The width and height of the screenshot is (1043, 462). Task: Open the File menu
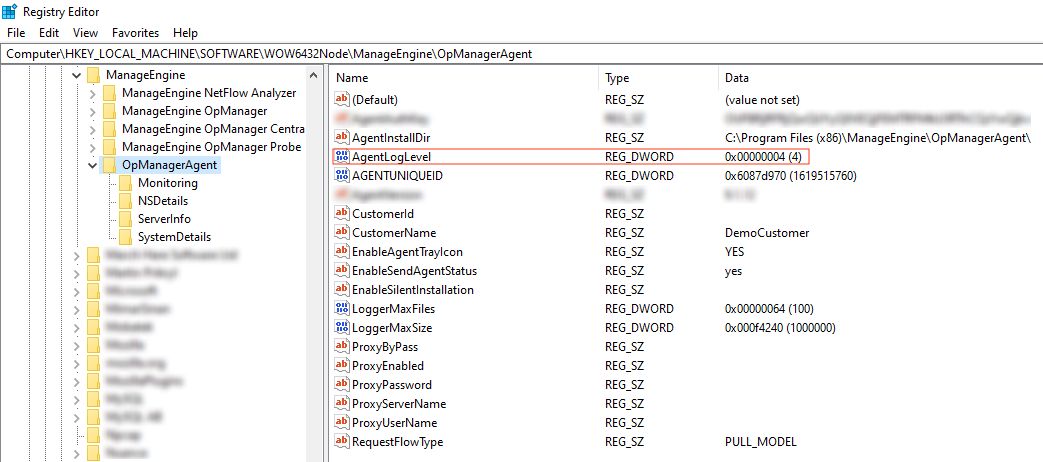(16, 33)
